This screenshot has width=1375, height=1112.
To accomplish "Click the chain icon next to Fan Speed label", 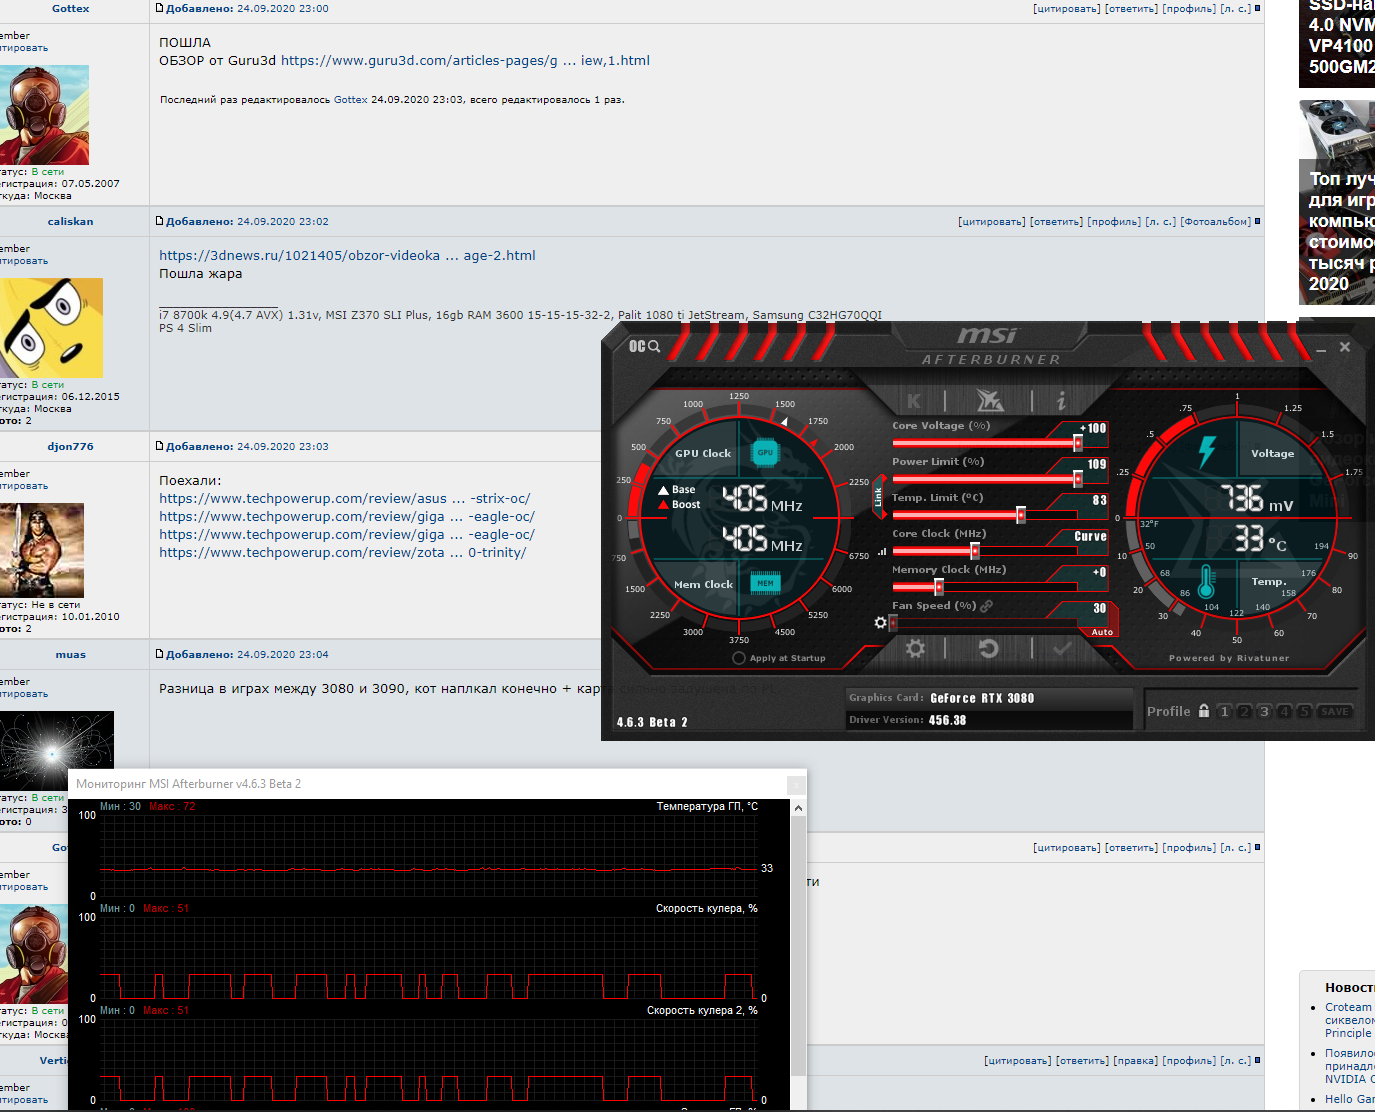I will pyautogui.click(x=986, y=606).
